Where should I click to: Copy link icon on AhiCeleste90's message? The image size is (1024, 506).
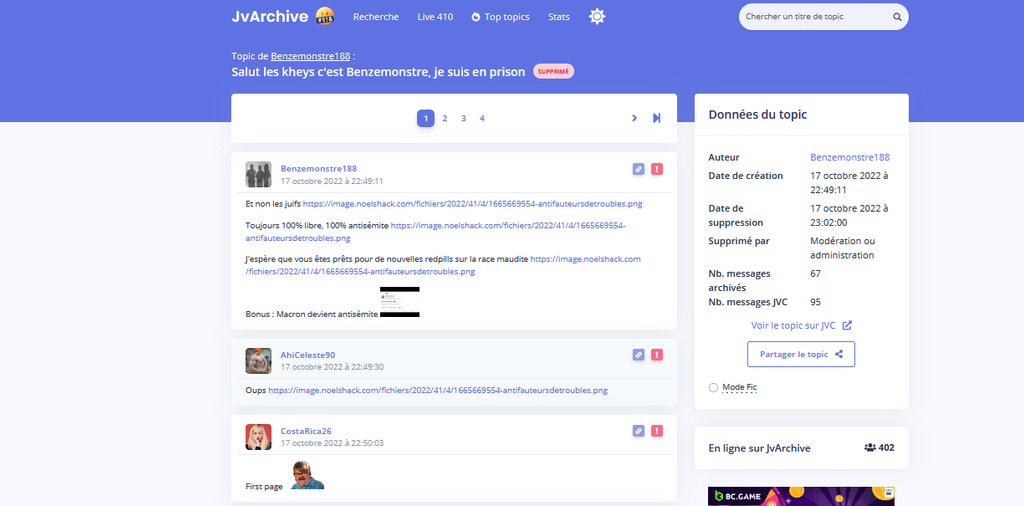638,354
